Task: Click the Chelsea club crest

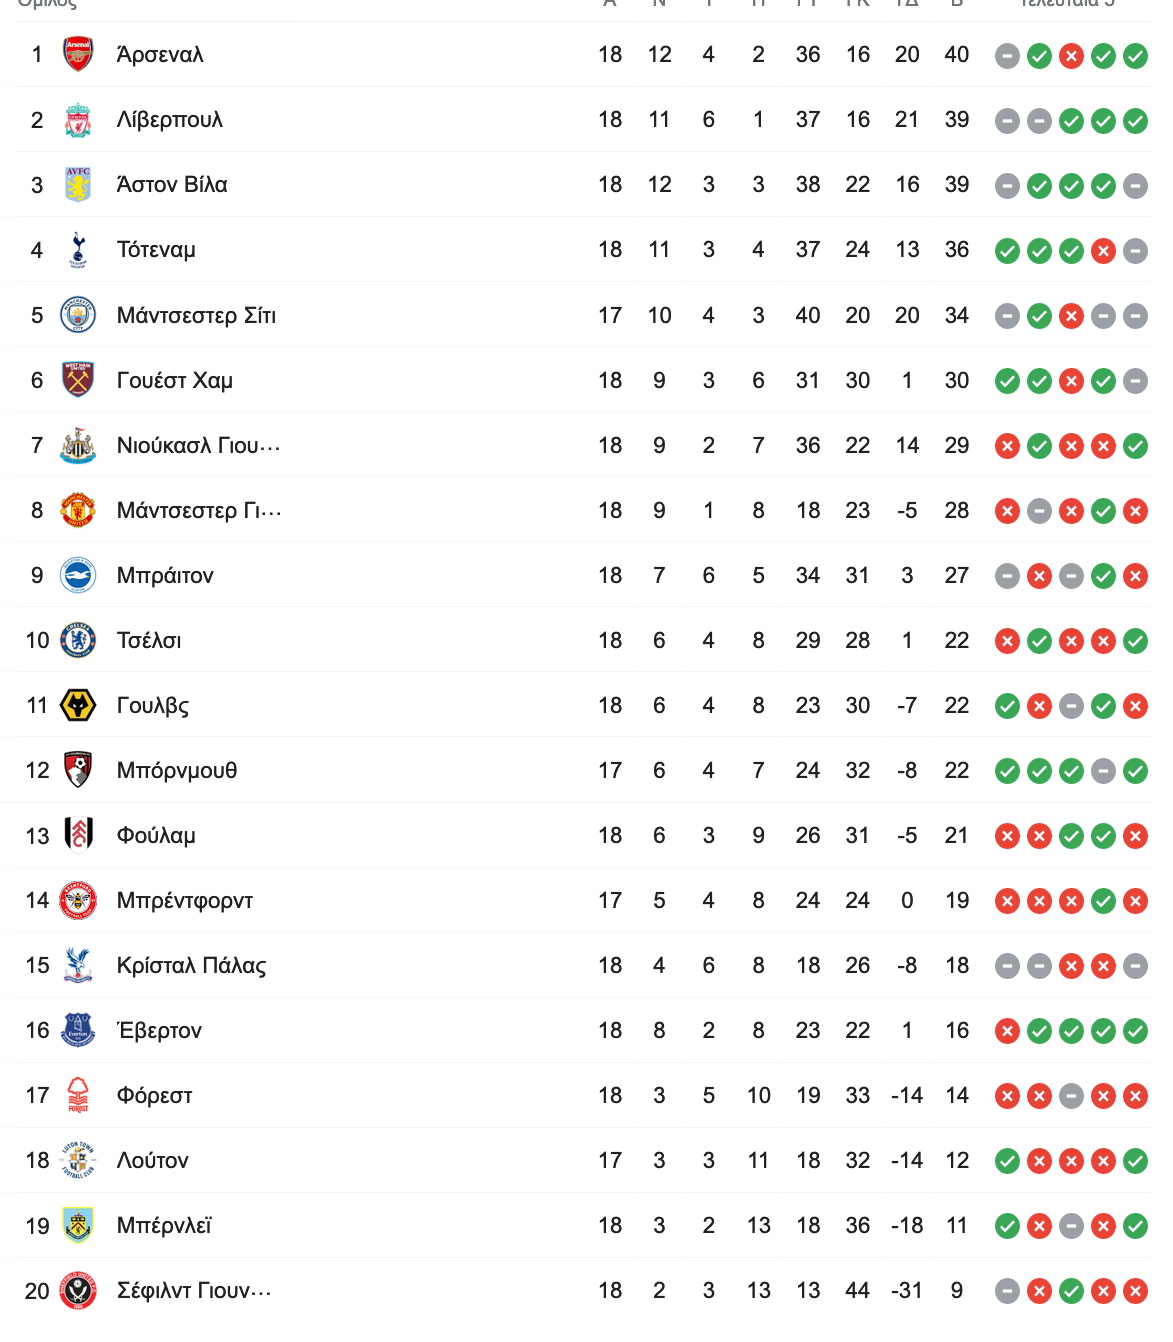Action: pos(78,640)
